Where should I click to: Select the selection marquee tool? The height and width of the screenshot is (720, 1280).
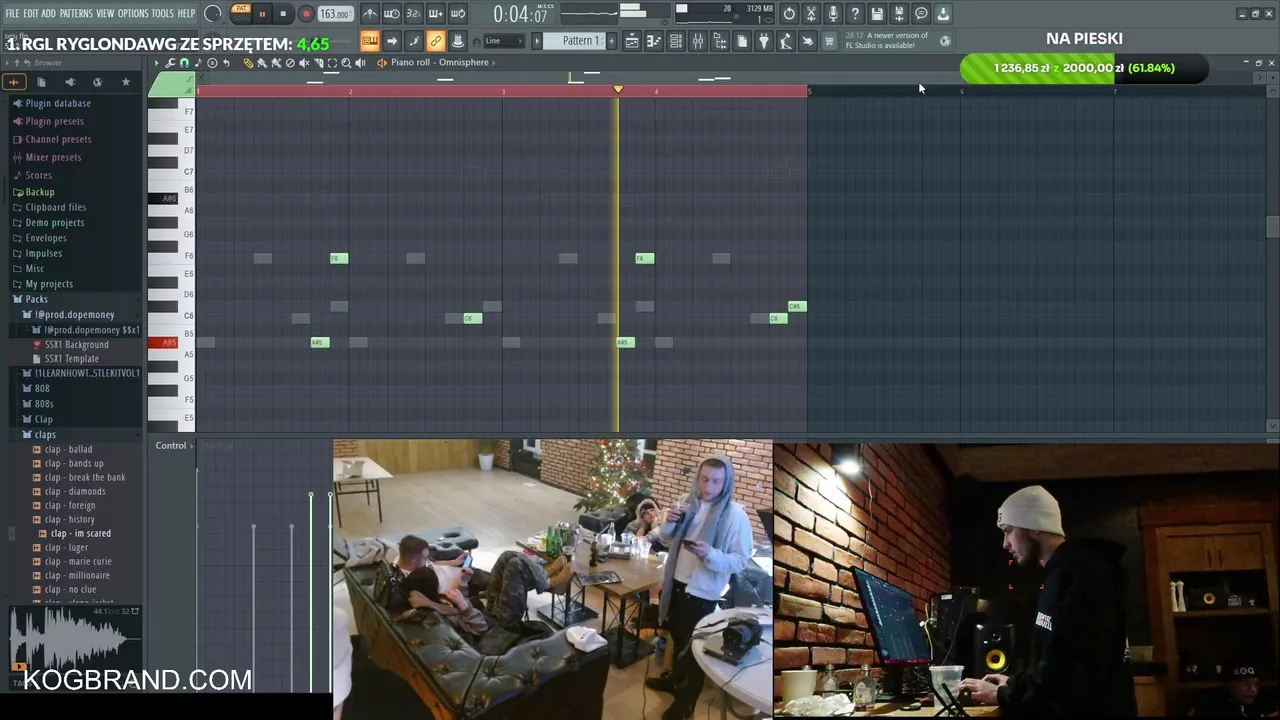332,62
